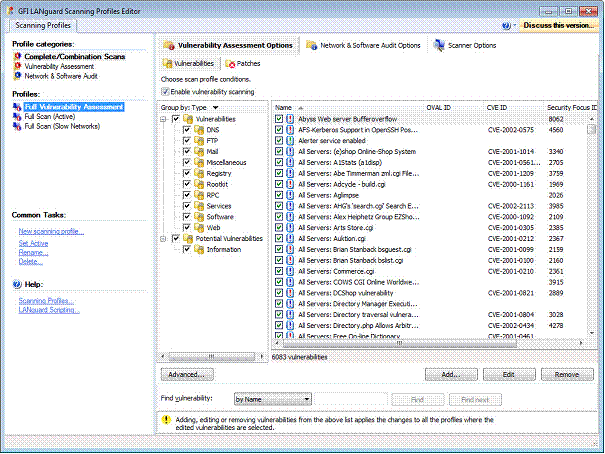This screenshot has width=605, height=454.
Task: Click the Software folder icon in tree
Action: click(199, 216)
